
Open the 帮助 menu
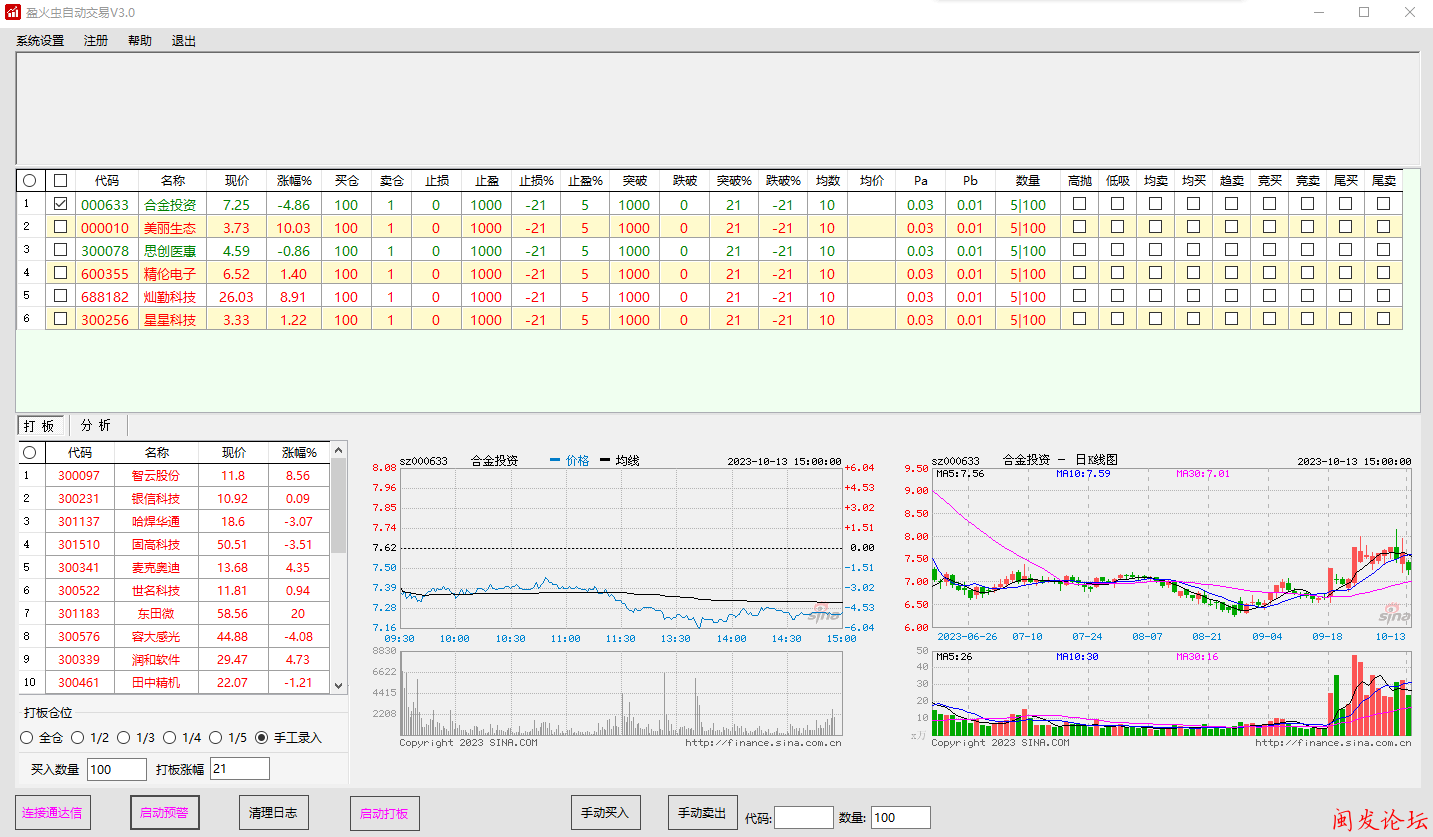(x=140, y=41)
